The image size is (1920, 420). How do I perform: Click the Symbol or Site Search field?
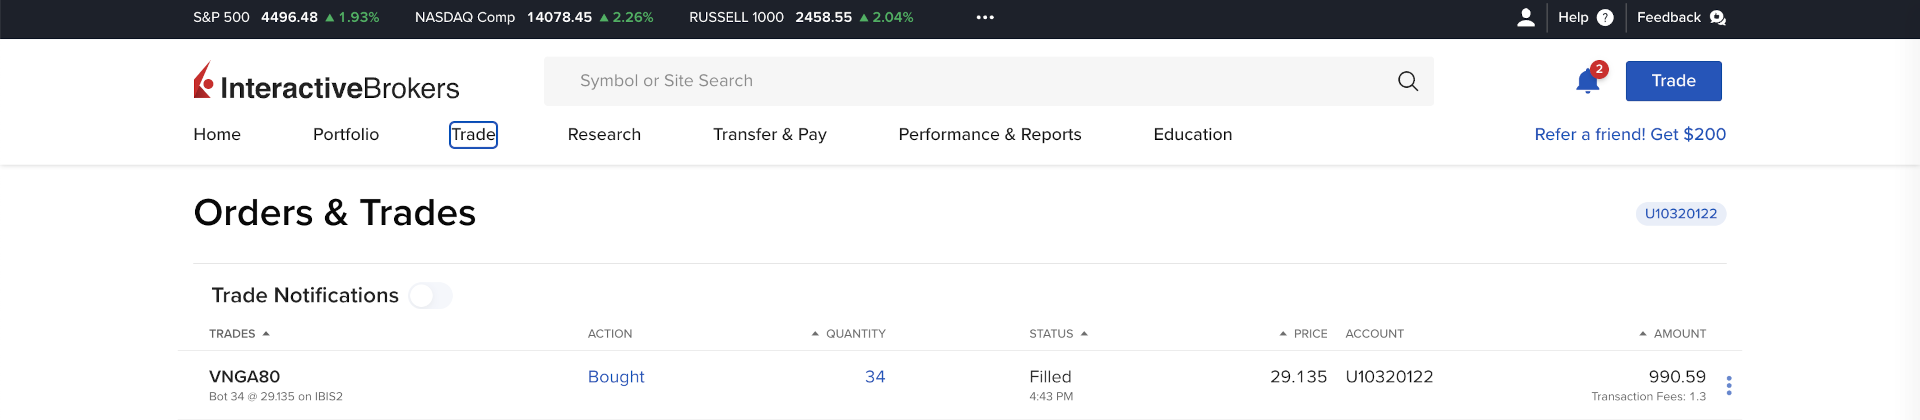970,81
